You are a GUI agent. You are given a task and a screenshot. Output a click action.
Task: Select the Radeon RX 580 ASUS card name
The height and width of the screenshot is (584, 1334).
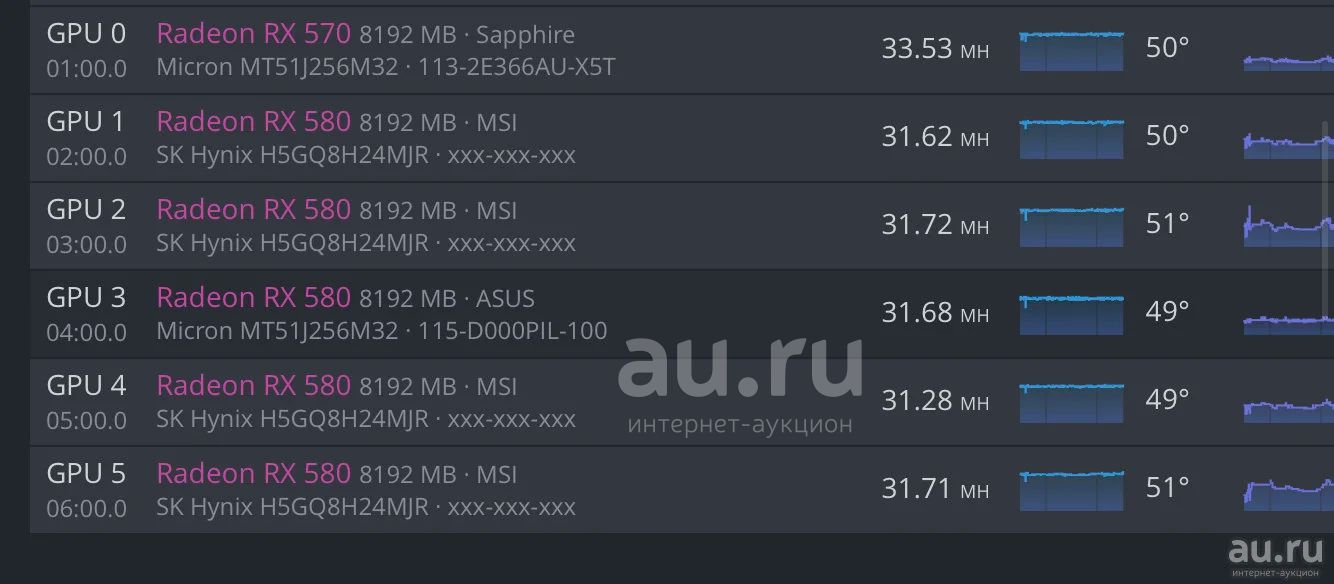(x=253, y=298)
